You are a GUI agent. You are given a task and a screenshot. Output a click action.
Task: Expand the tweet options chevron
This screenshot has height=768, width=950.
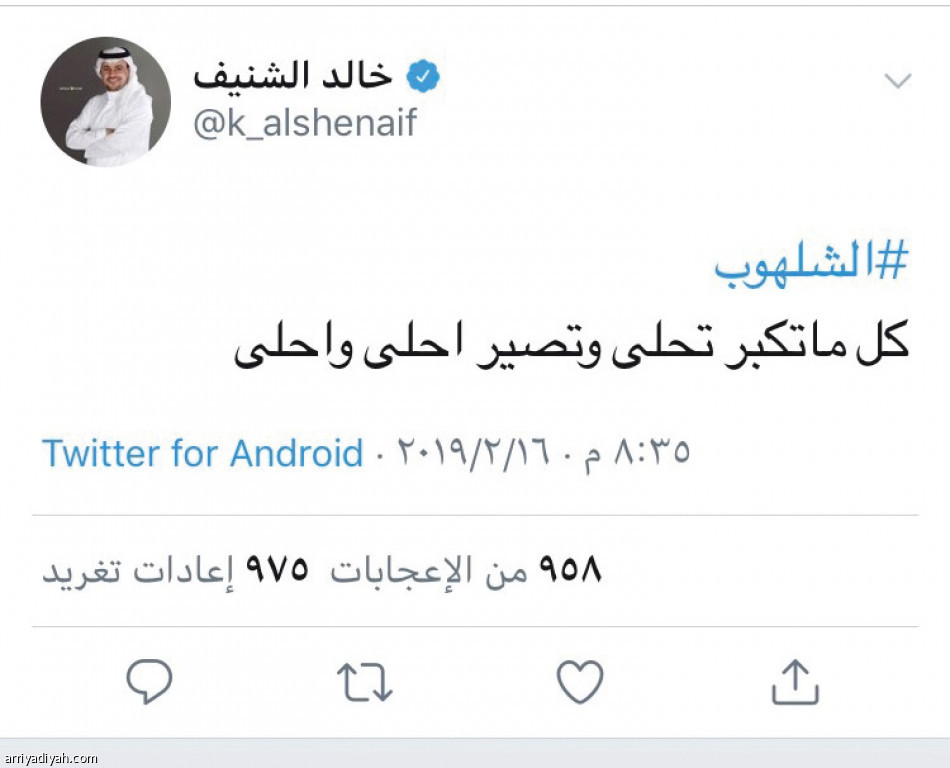click(x=898, y=82)
